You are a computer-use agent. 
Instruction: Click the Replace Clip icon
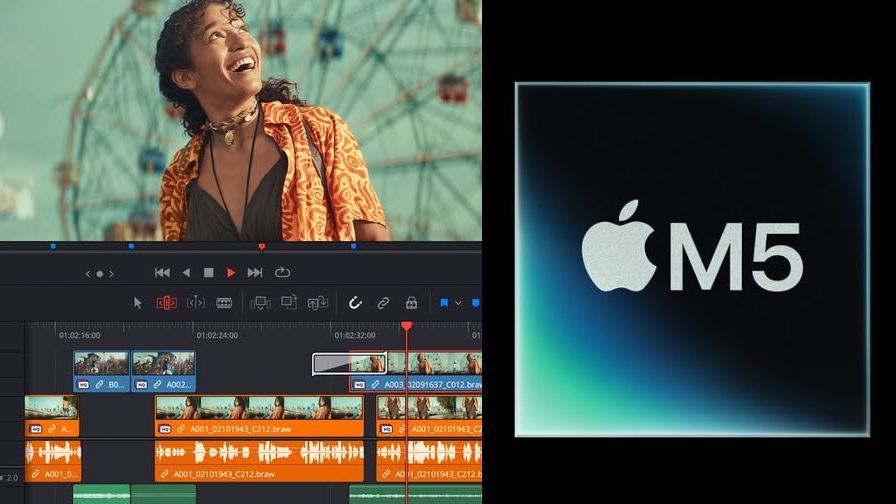coord(318,303)
